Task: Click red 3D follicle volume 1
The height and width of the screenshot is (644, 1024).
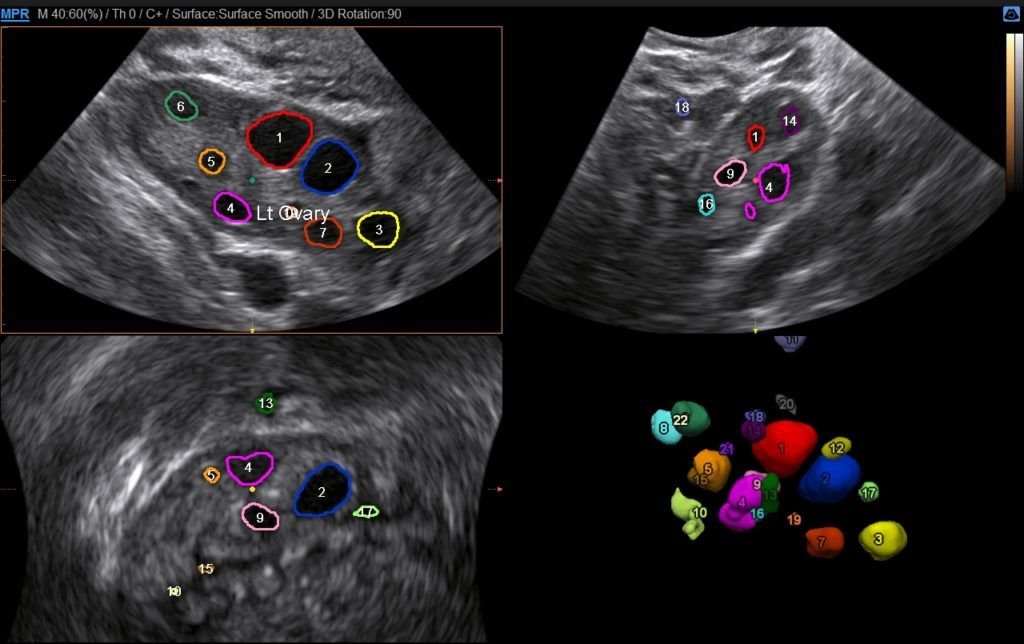Action: tap(783, 447)
